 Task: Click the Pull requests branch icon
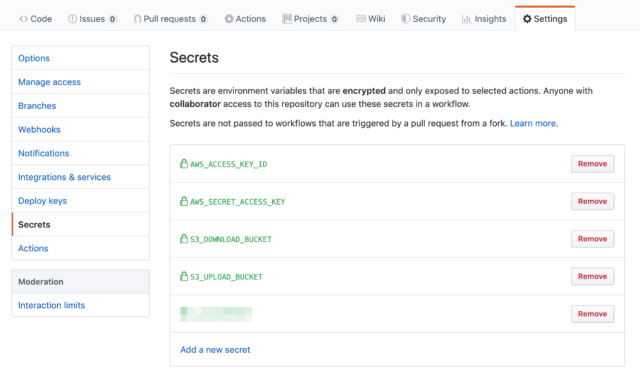pyautogui.click(x=138, y=19)
